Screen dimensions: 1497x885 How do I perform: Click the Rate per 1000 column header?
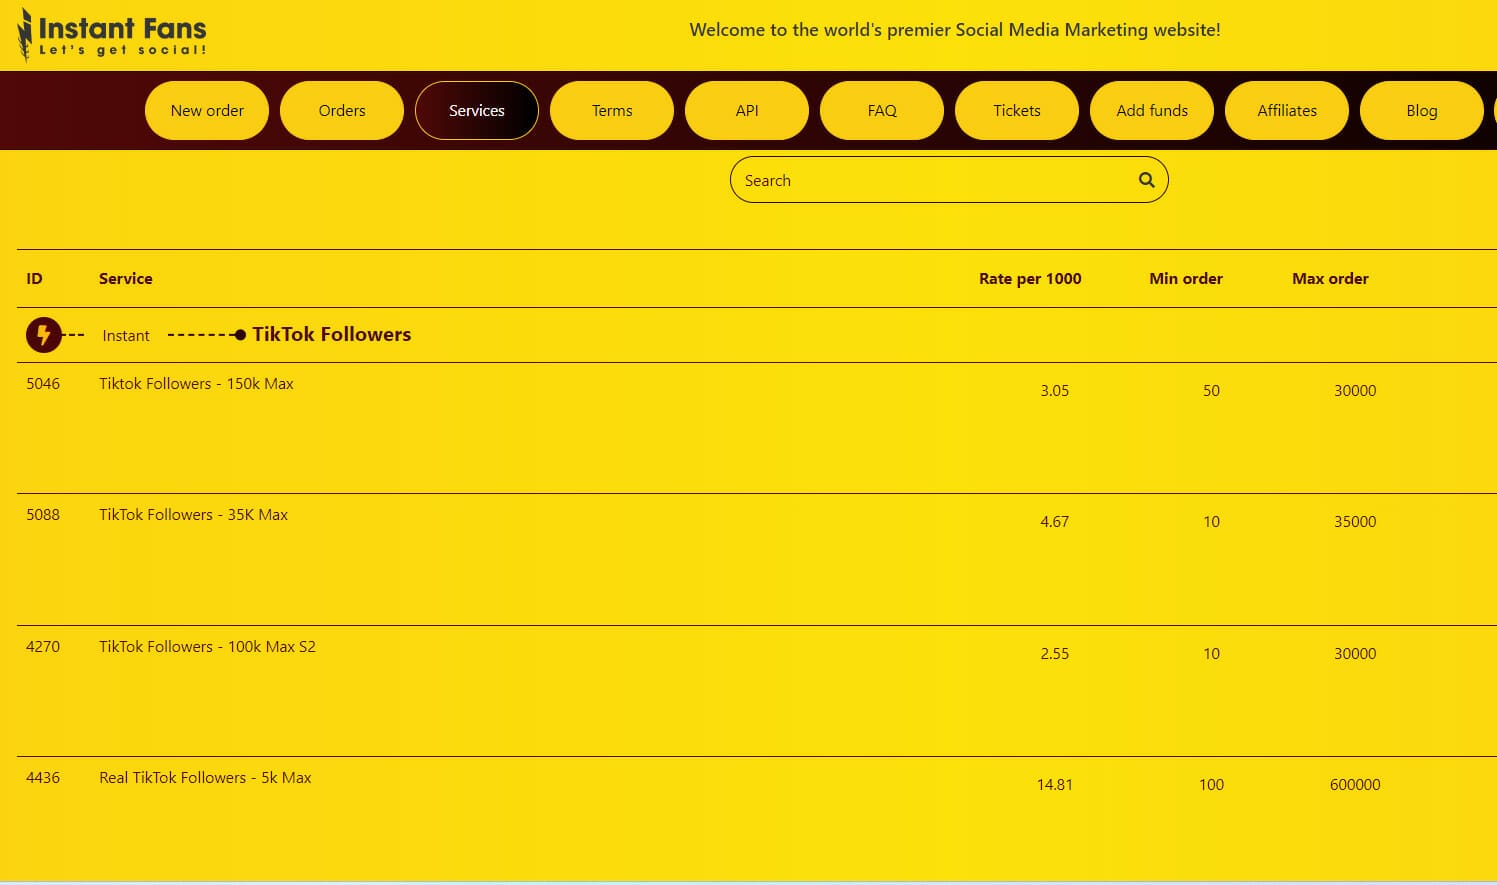pos(1029,279)
